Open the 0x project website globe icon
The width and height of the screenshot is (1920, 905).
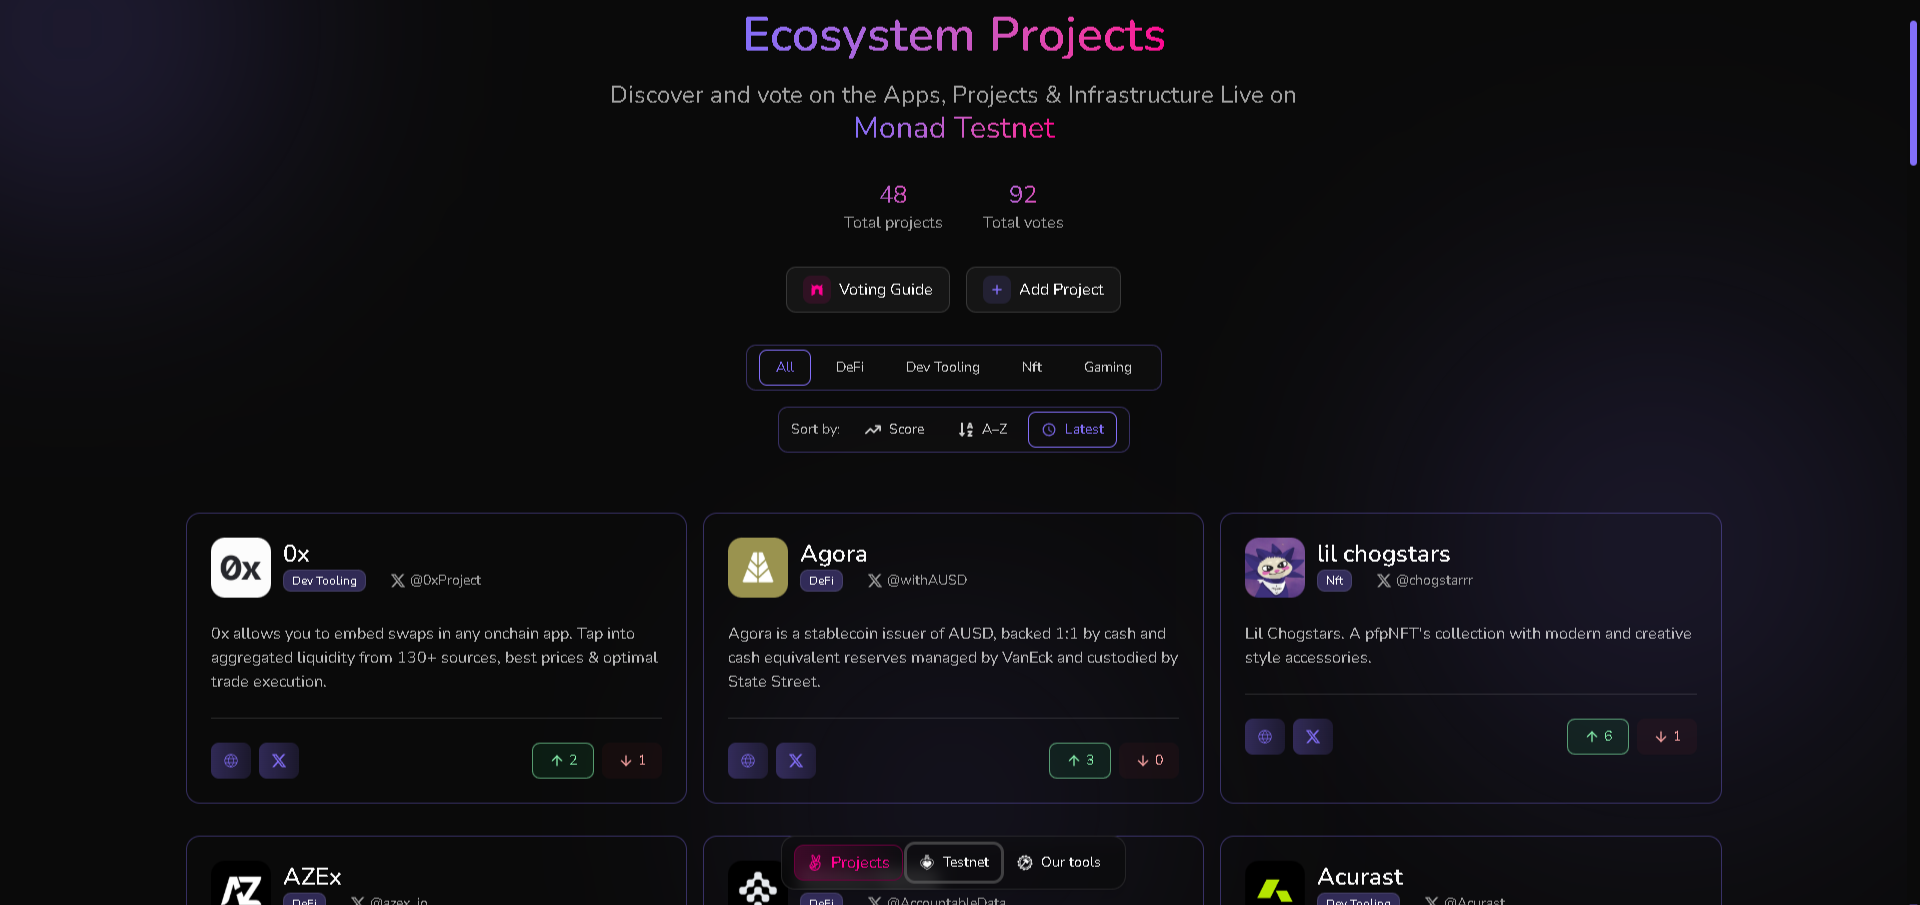231,761
